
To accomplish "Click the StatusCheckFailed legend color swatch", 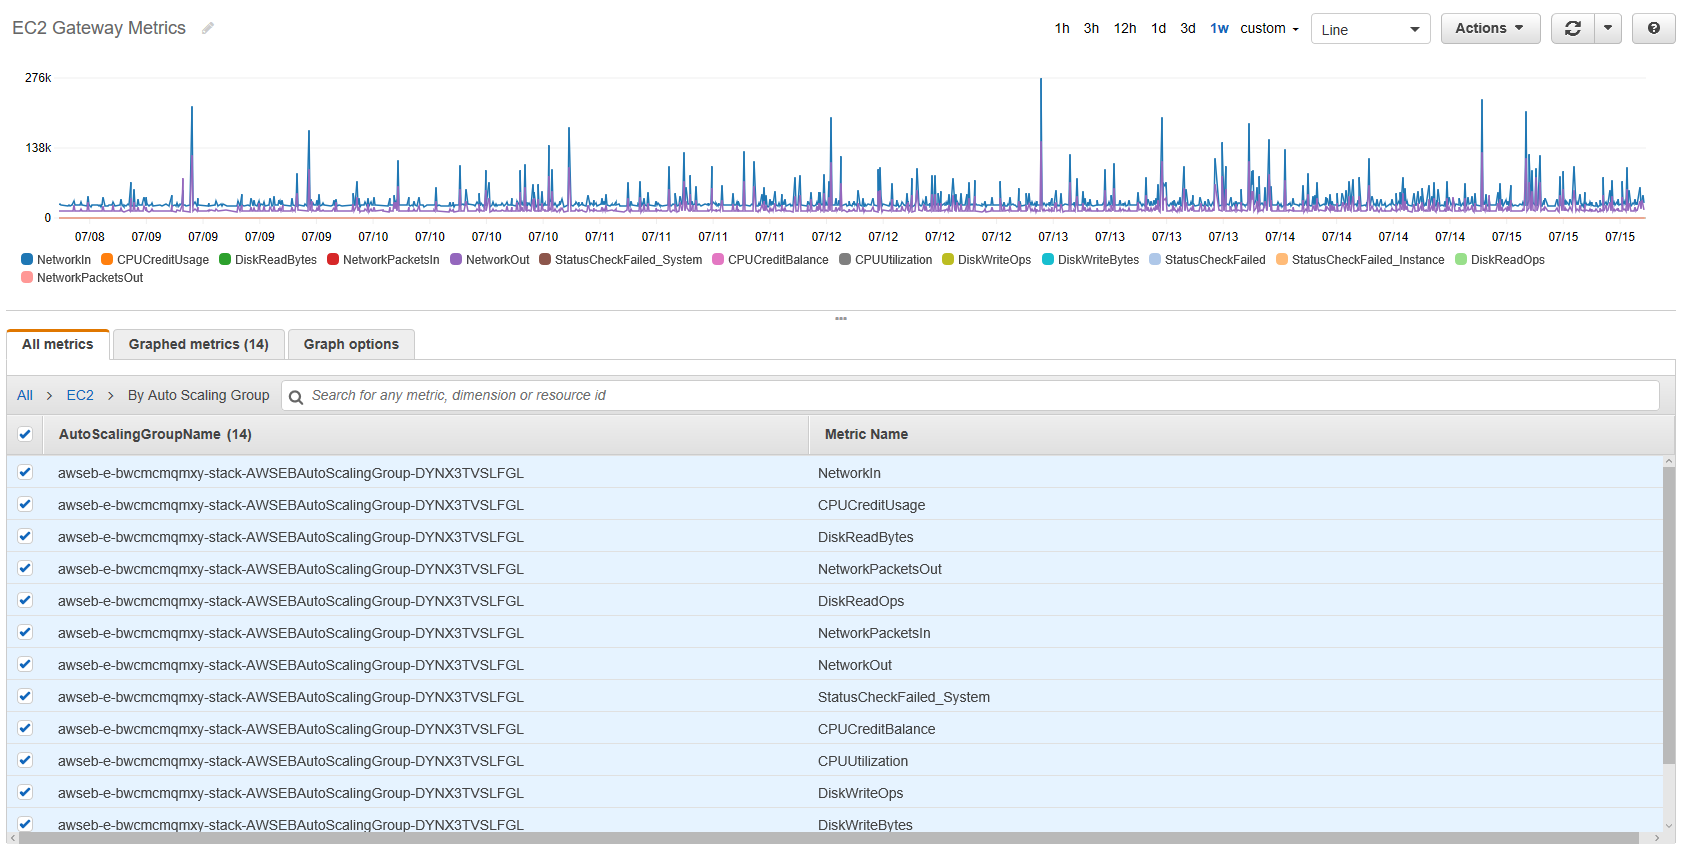I will click(x=1155, y=259).
